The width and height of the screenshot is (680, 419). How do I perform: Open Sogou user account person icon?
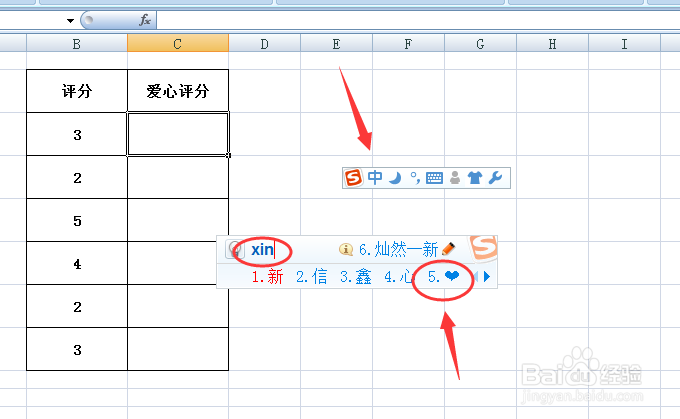[455, 177]
